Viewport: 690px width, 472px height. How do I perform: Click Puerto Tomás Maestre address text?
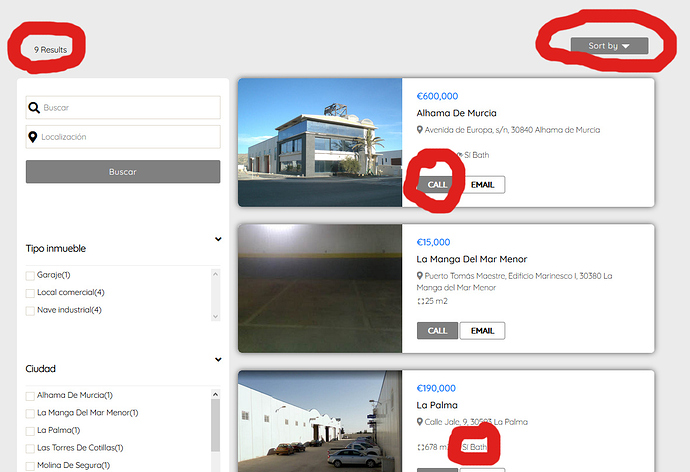click(514, 282)
